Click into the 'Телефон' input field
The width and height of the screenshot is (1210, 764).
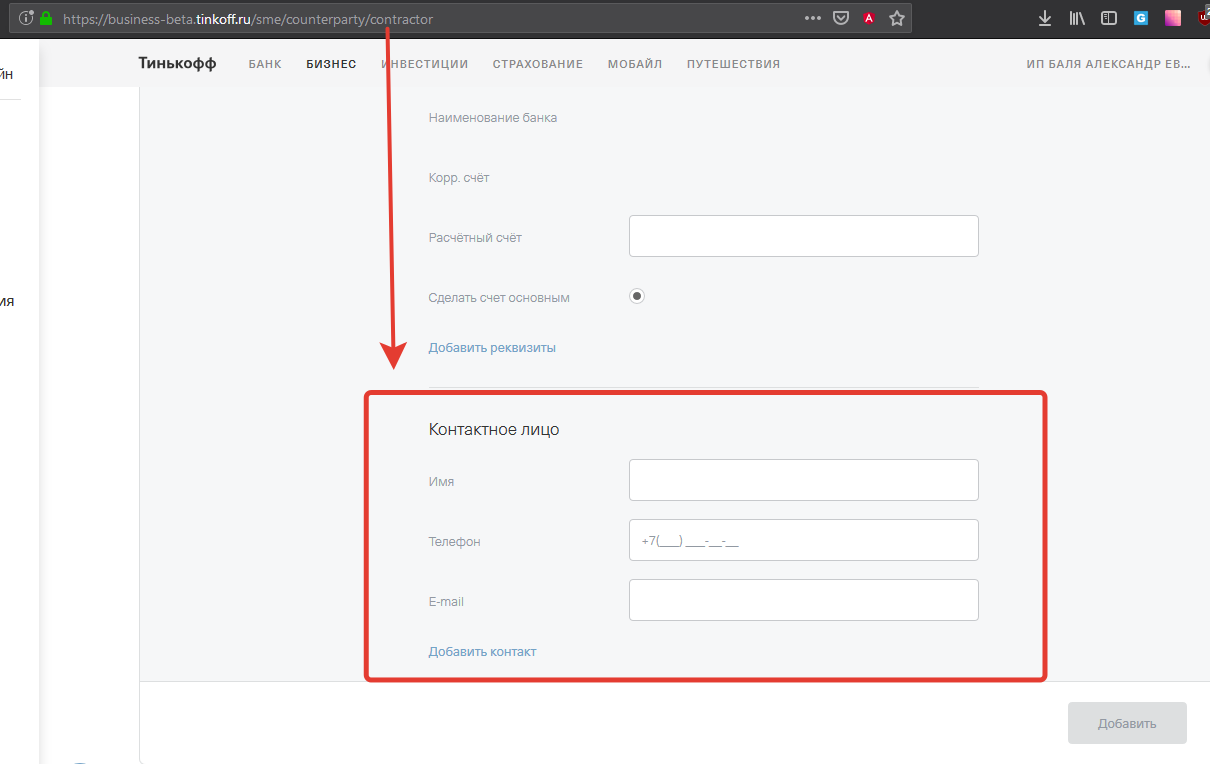click(x=803, y=540)
